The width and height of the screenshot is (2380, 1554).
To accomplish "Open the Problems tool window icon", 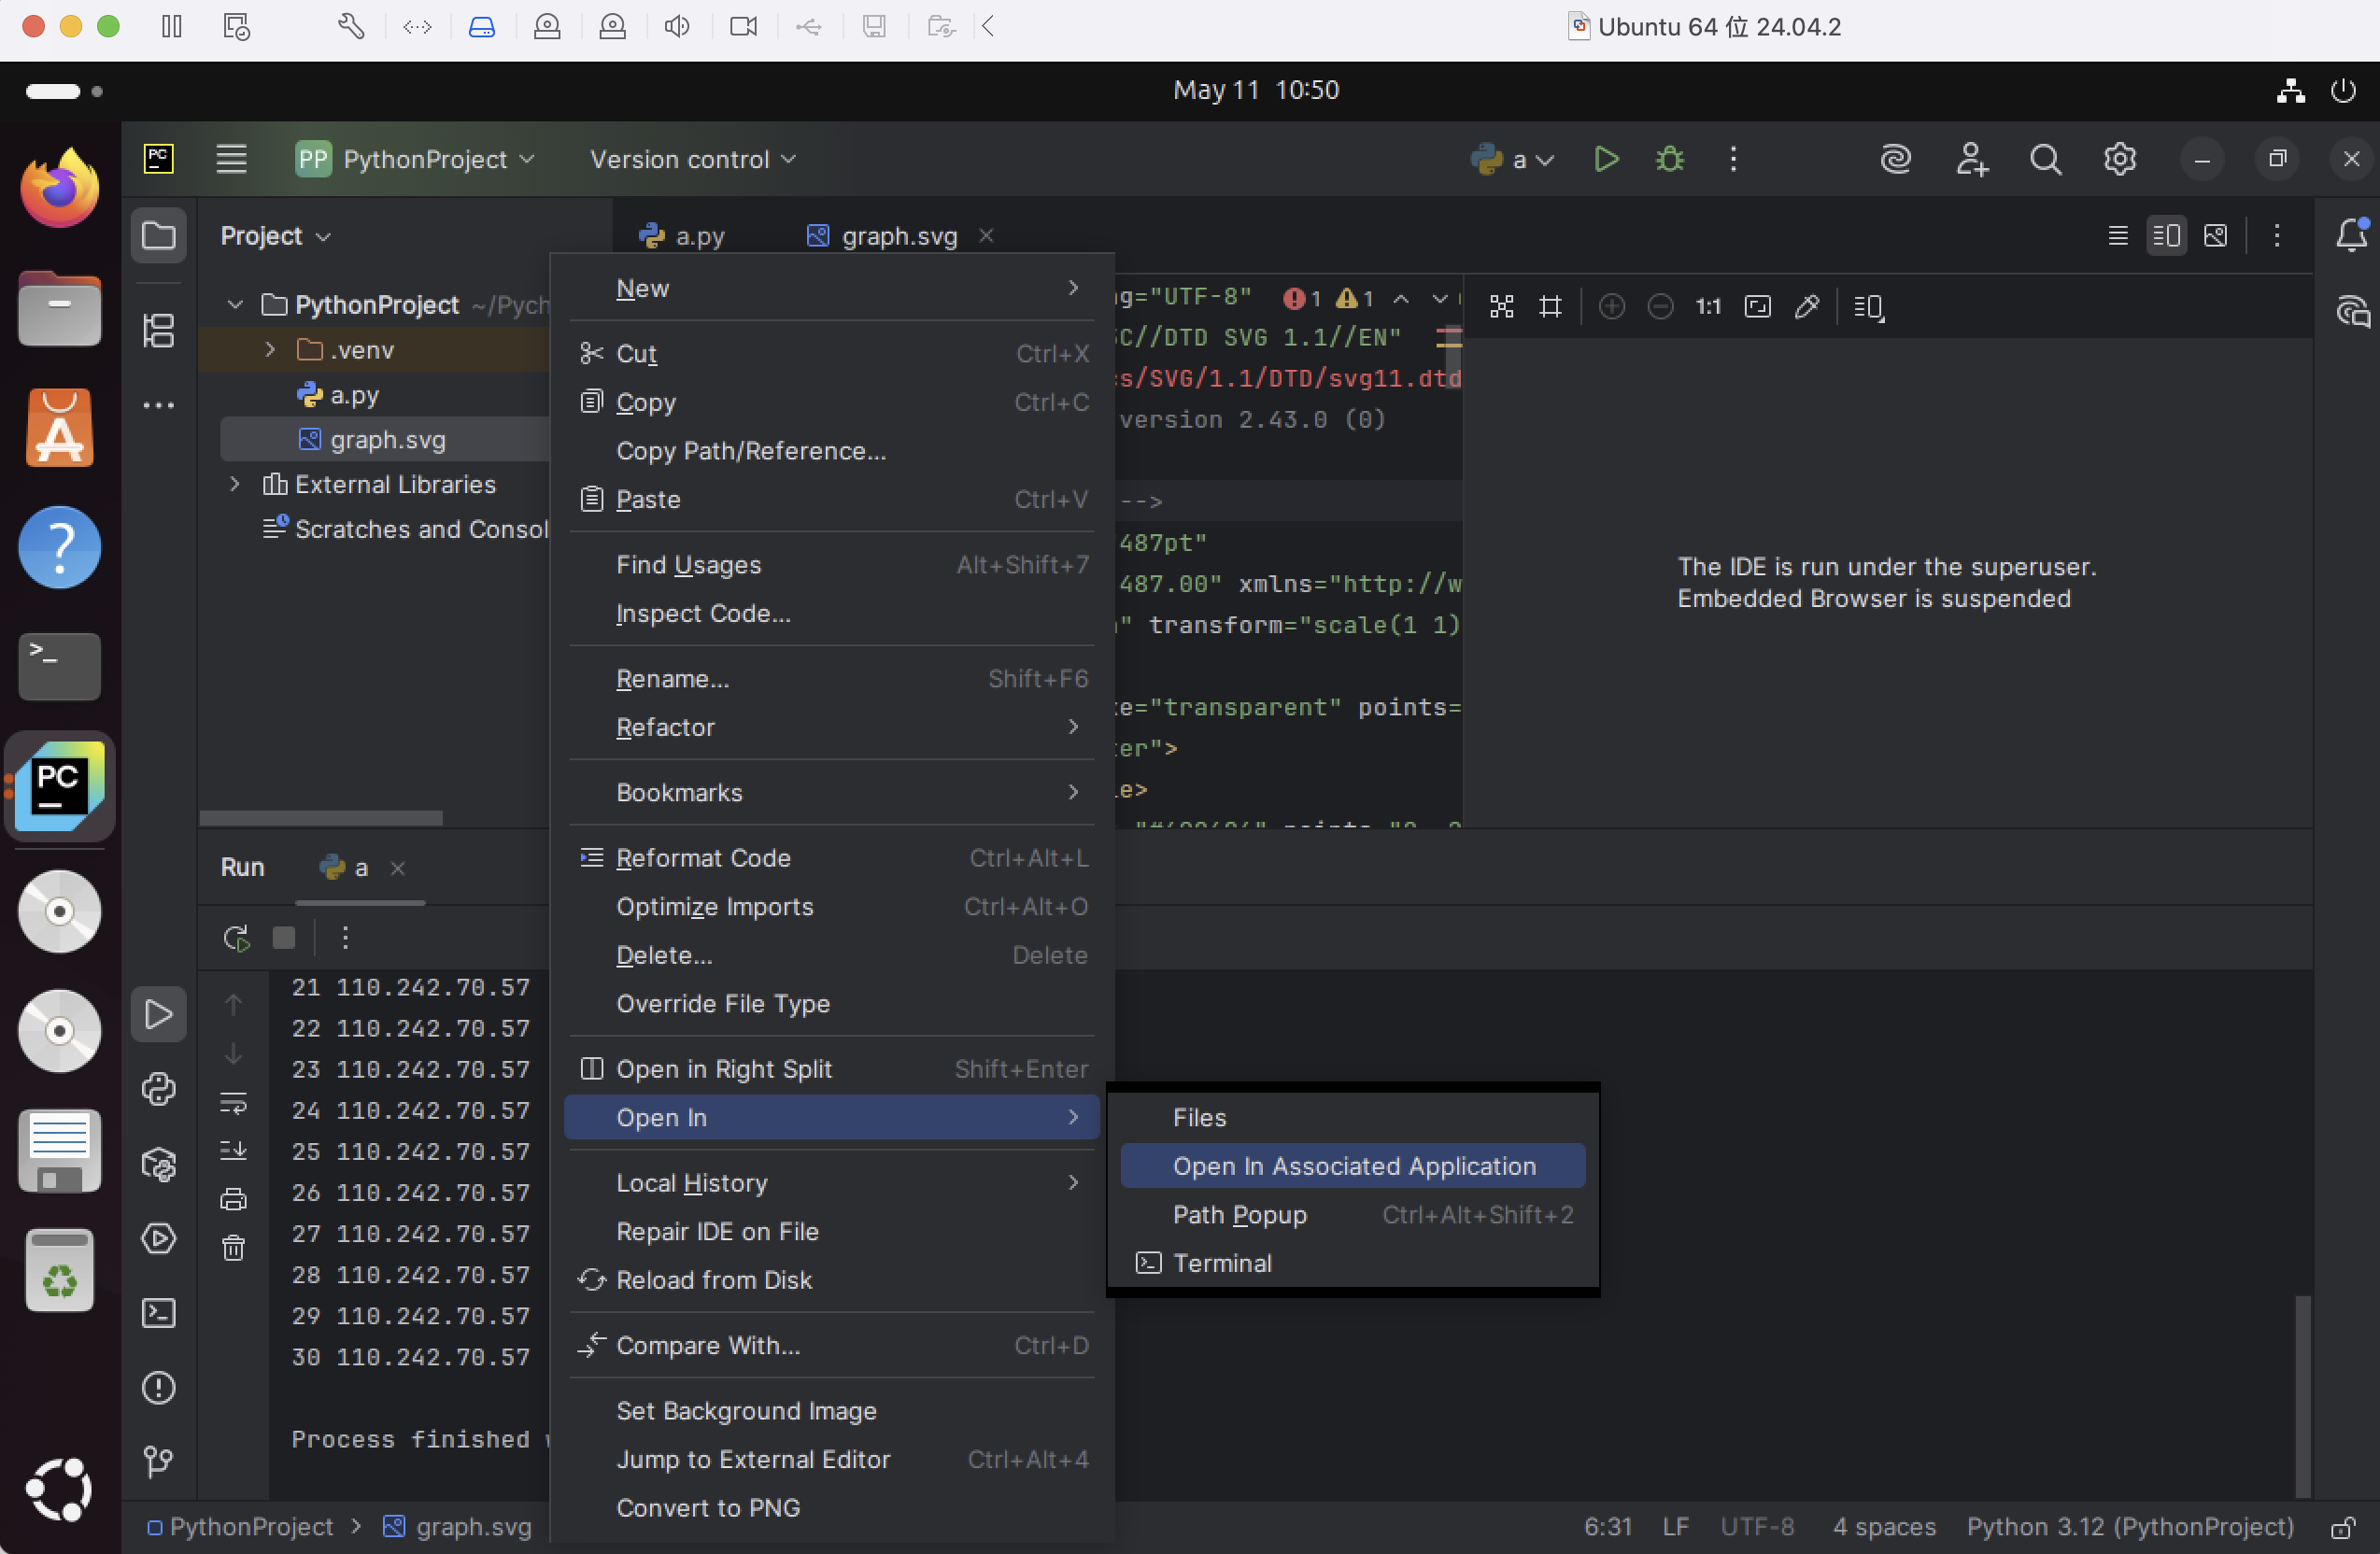I will click(158, 1388).
